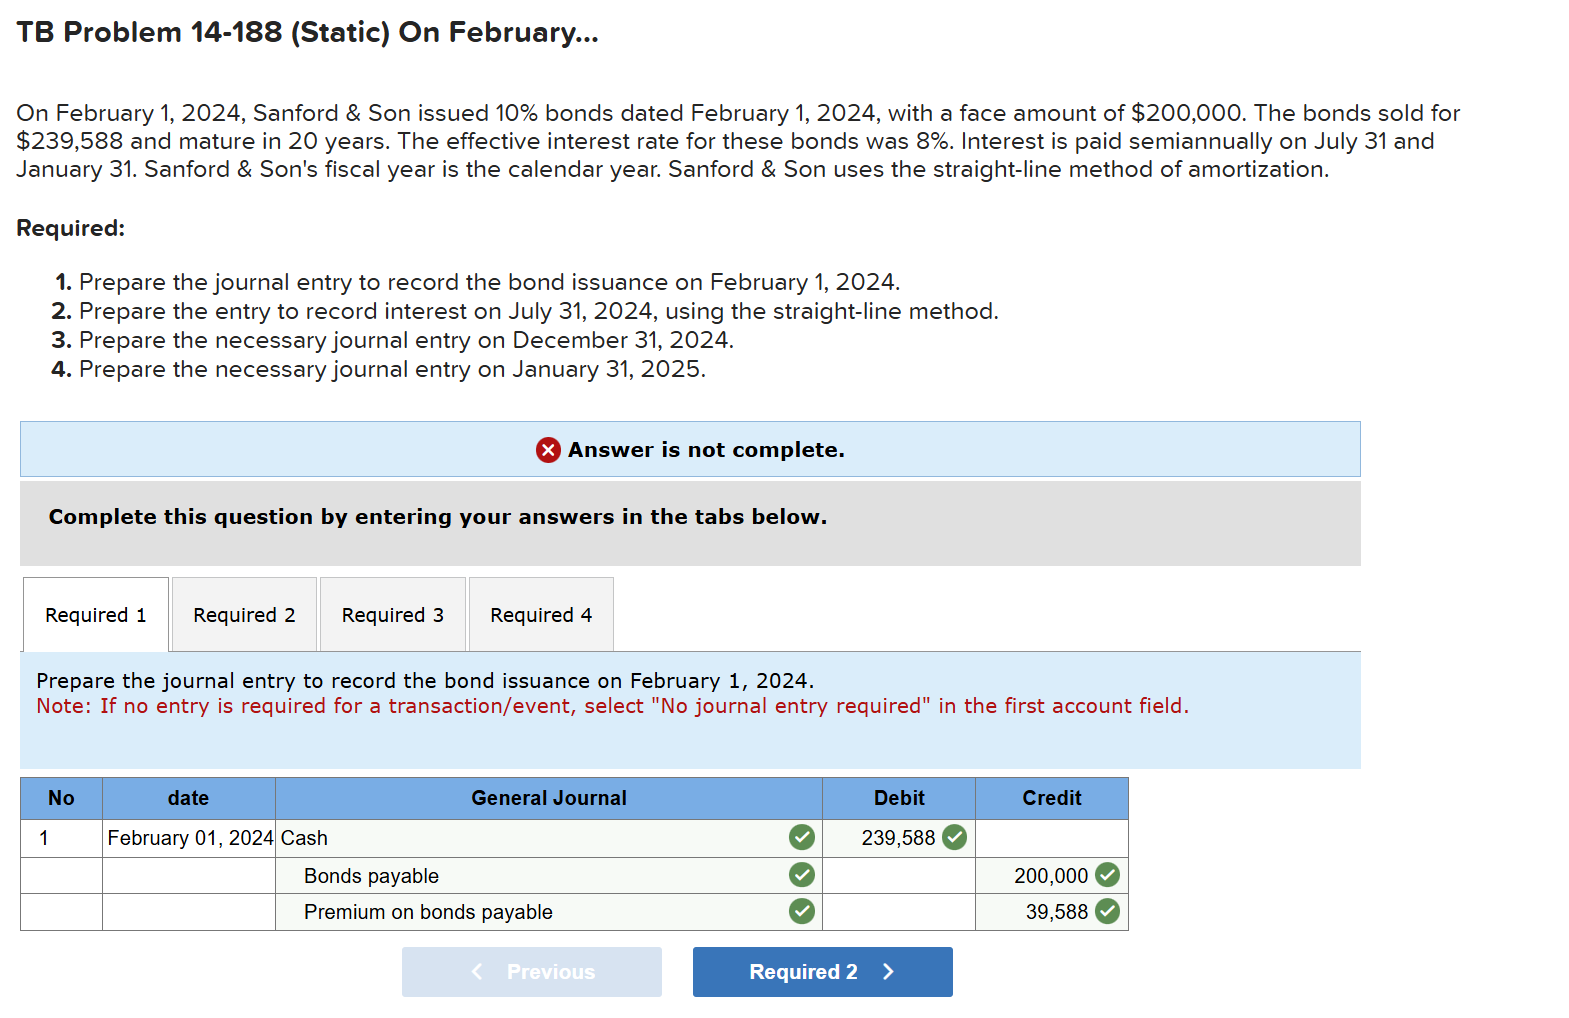The image size is (1569, 1018).
Task: Click the checkmark beside the 39,588 credit amount
Action: pos(1108,911)
